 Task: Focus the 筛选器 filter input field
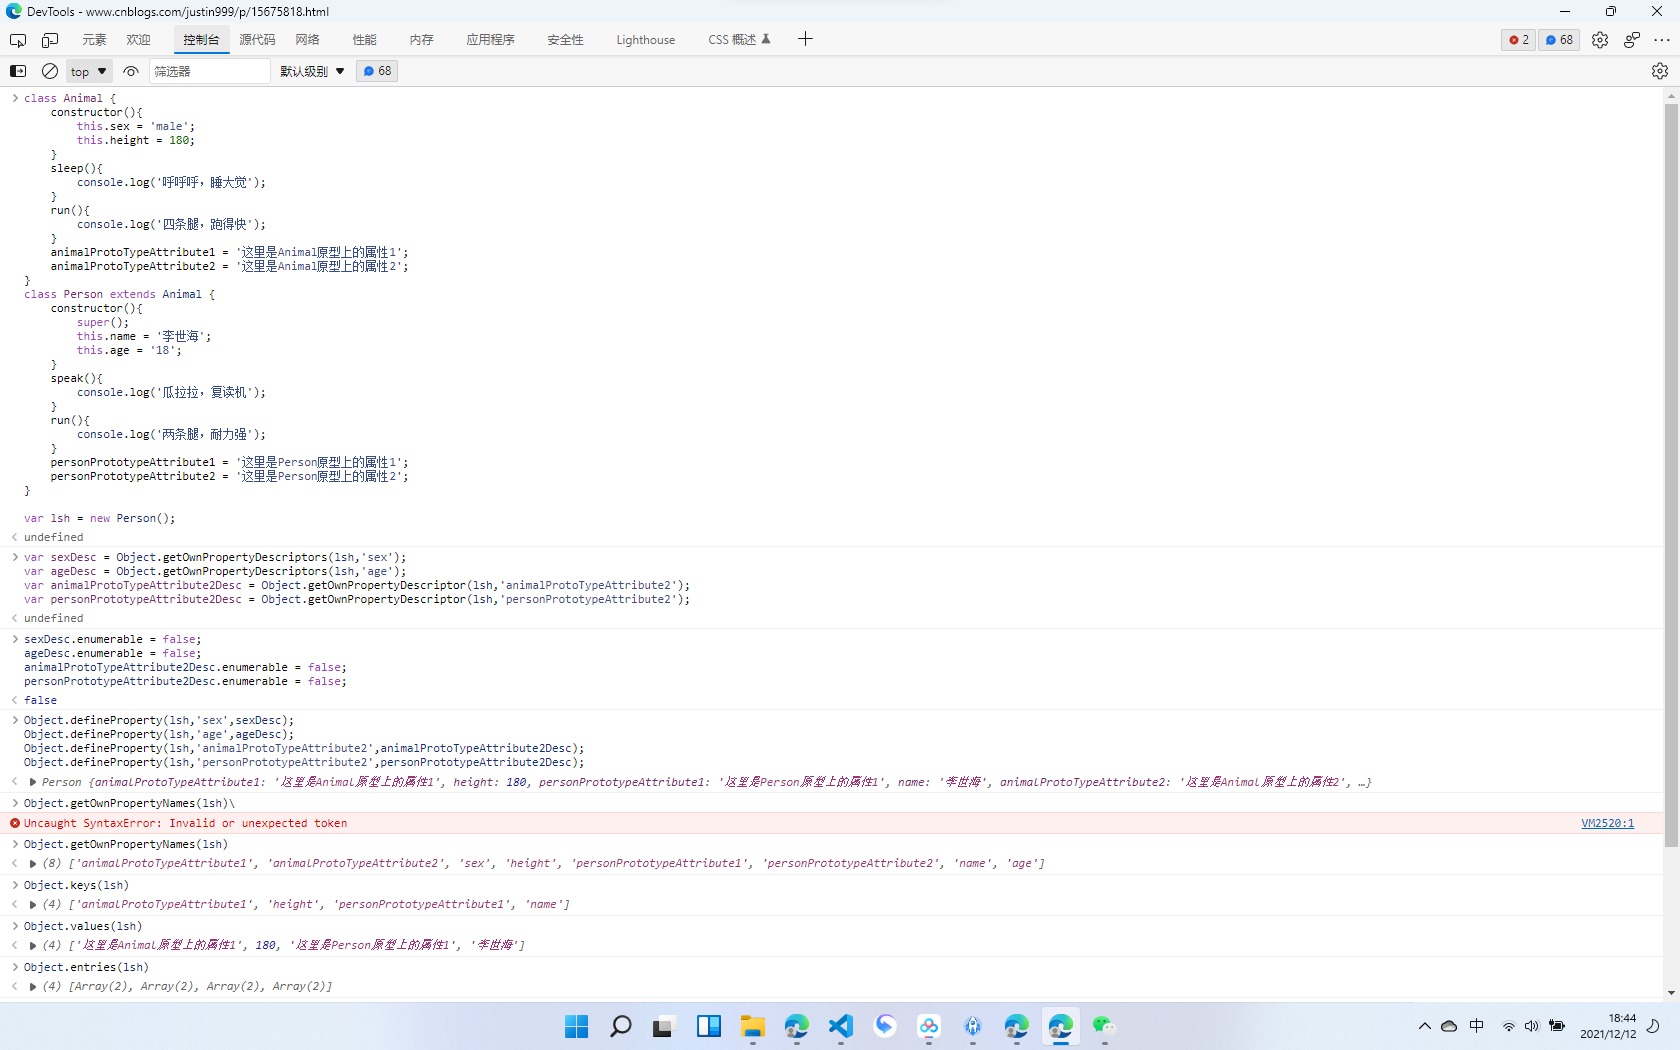pos(209,71)
